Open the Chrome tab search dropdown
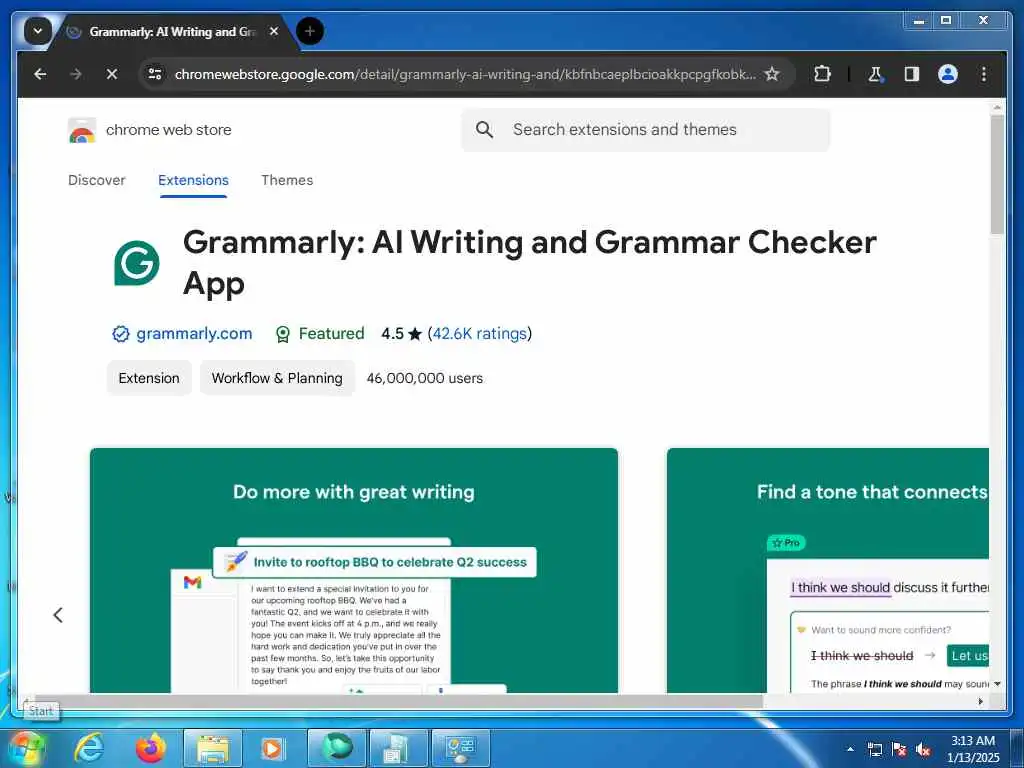 click(x=37, y=31)
